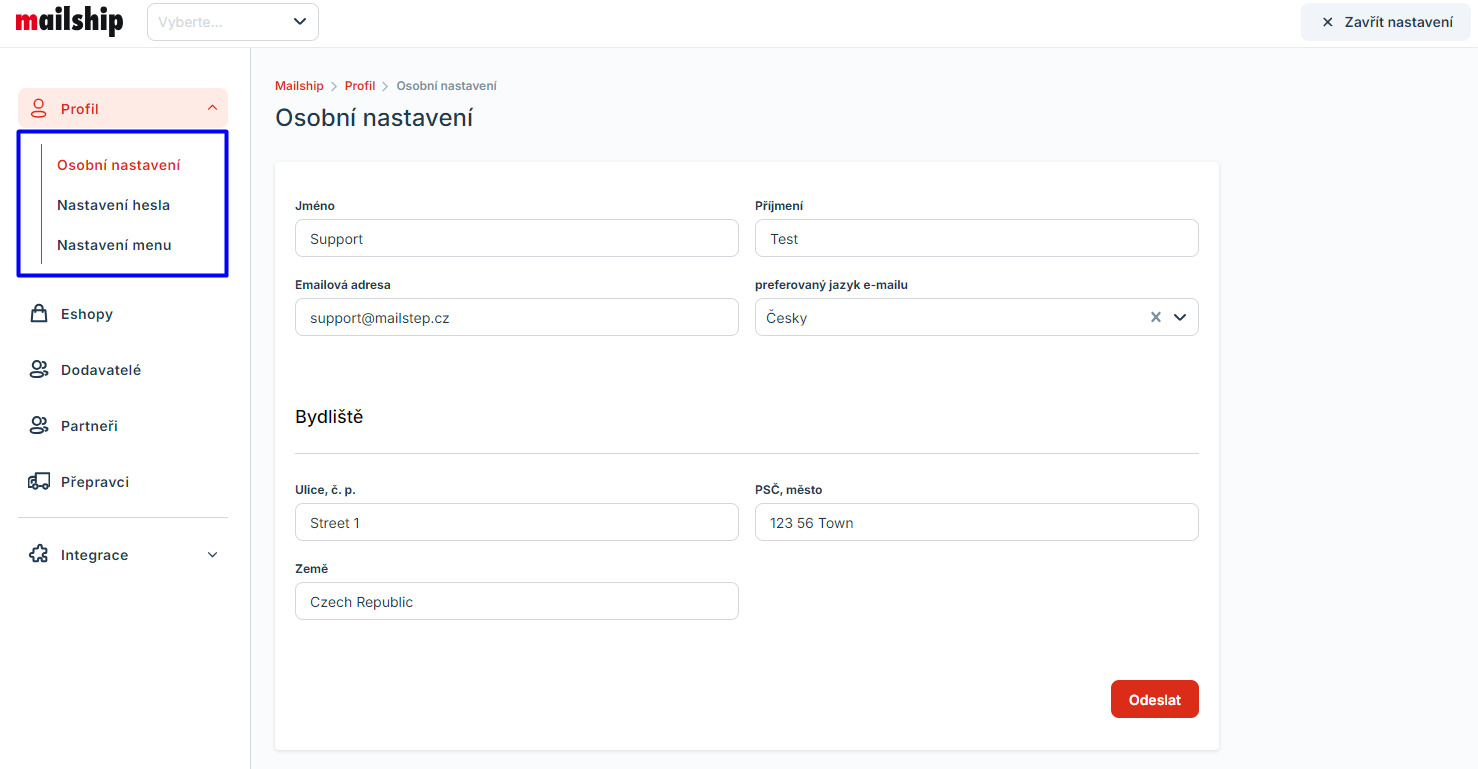Click the mailship logo

pos(69,22)
